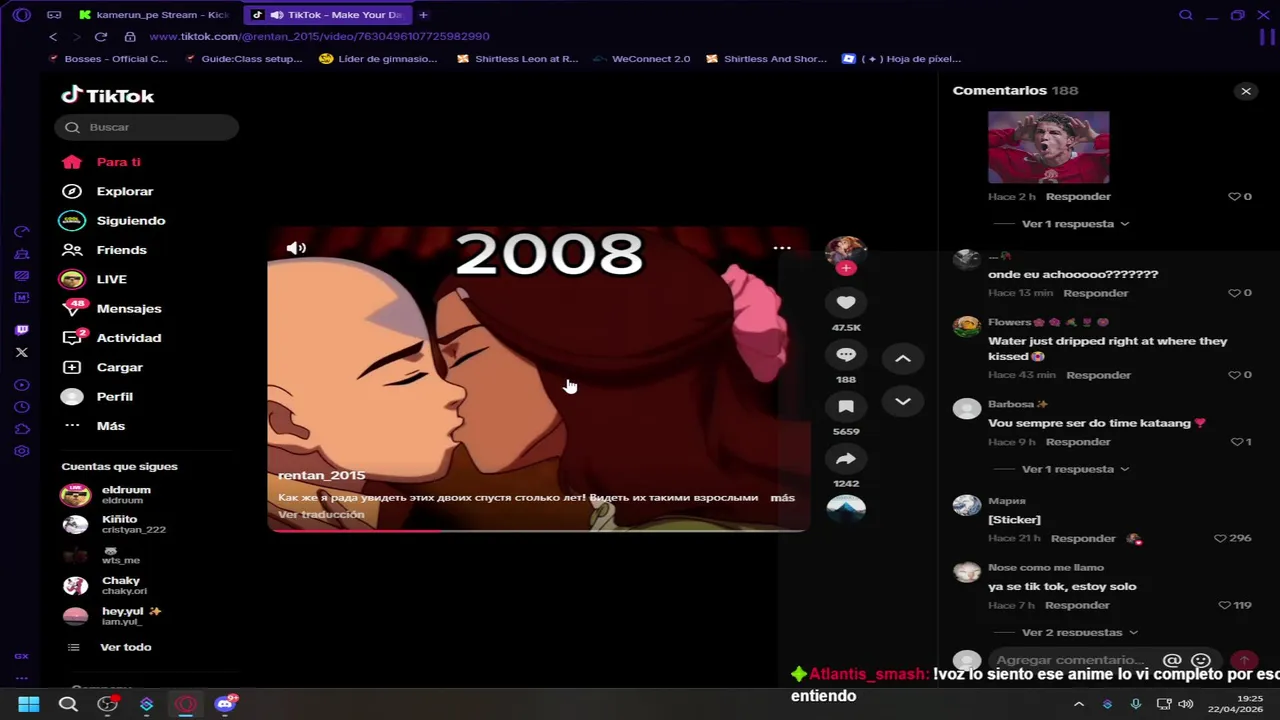Open the Ronaldo image in comment
Image resolution: width=1280 pixels, height=720 pixels.
point(1048,147)
